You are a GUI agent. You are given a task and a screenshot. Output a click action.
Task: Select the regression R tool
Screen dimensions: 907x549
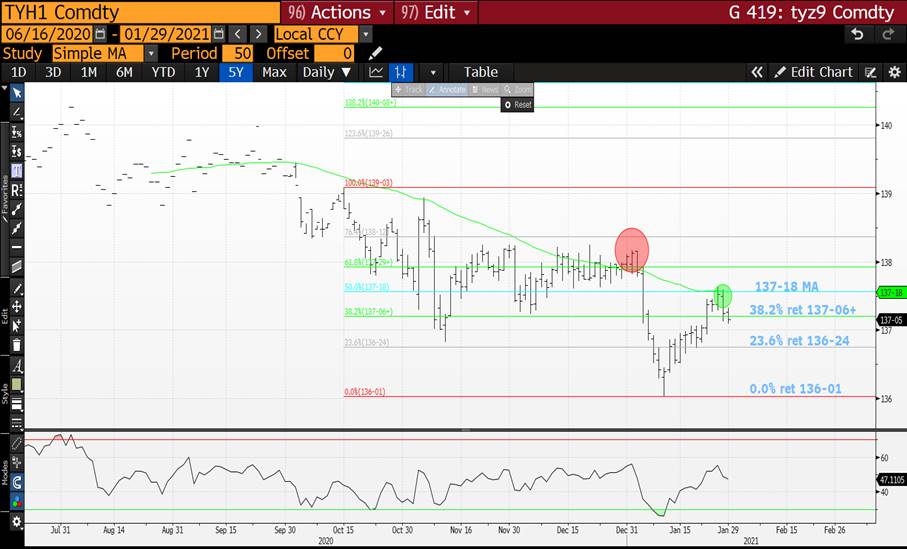[17, 190]
